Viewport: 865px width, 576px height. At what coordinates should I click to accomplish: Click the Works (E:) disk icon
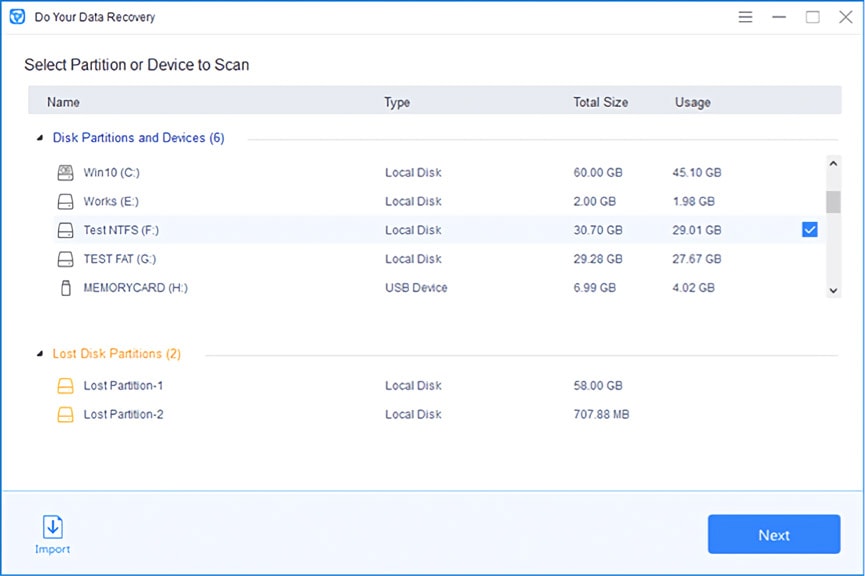point(65,202)
